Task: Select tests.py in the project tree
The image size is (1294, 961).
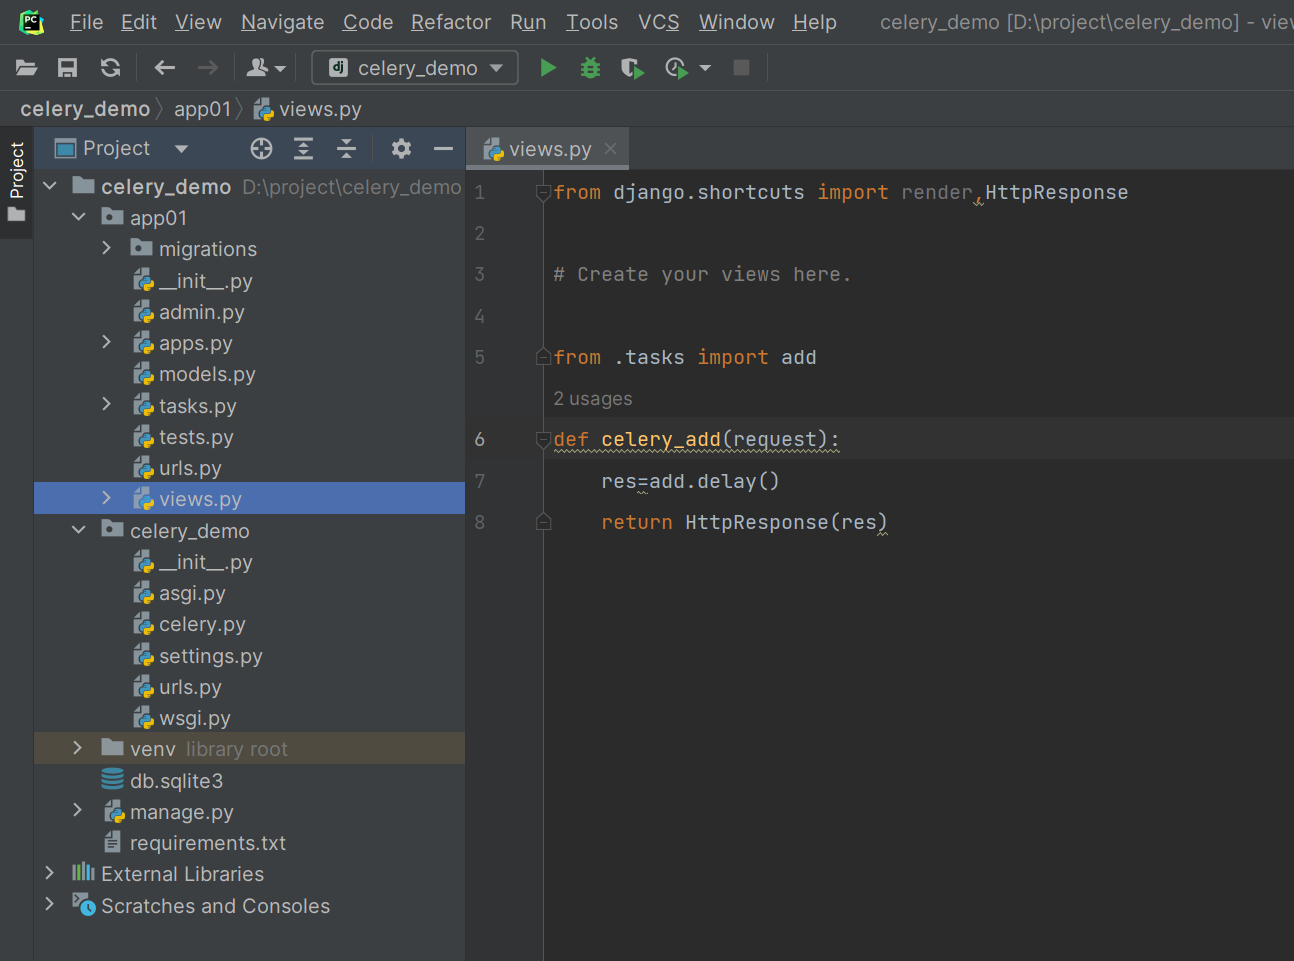Action: click(196, 437)
